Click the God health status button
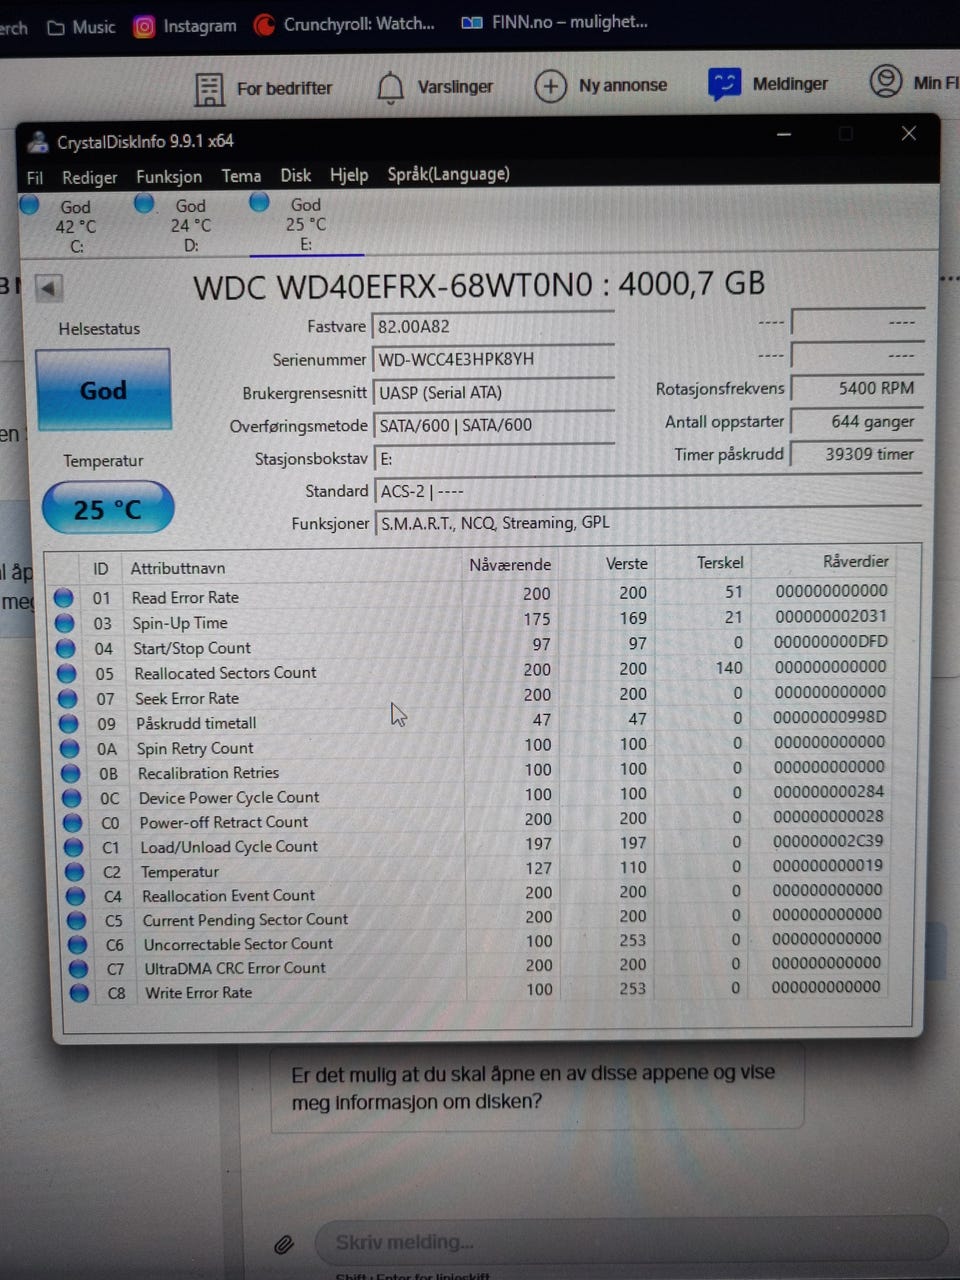This screenshot has width=960, height=1280. click(x=103, y=390)
